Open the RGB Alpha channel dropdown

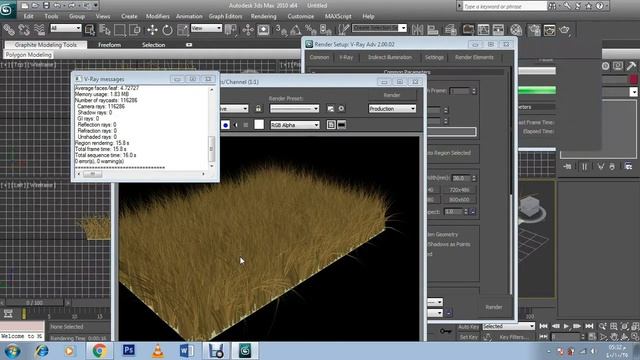(294, 125)
